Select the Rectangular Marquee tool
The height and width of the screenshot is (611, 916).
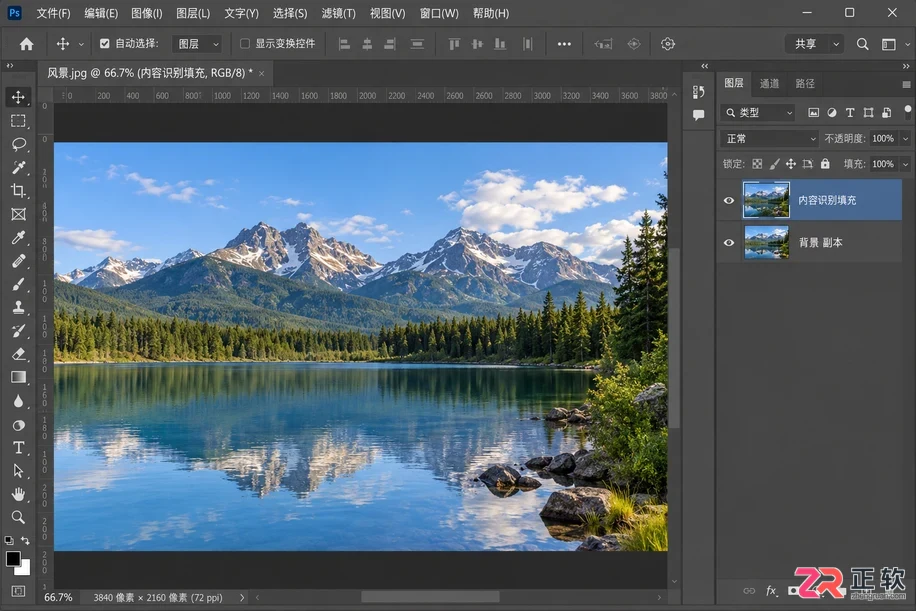(18, 121)
